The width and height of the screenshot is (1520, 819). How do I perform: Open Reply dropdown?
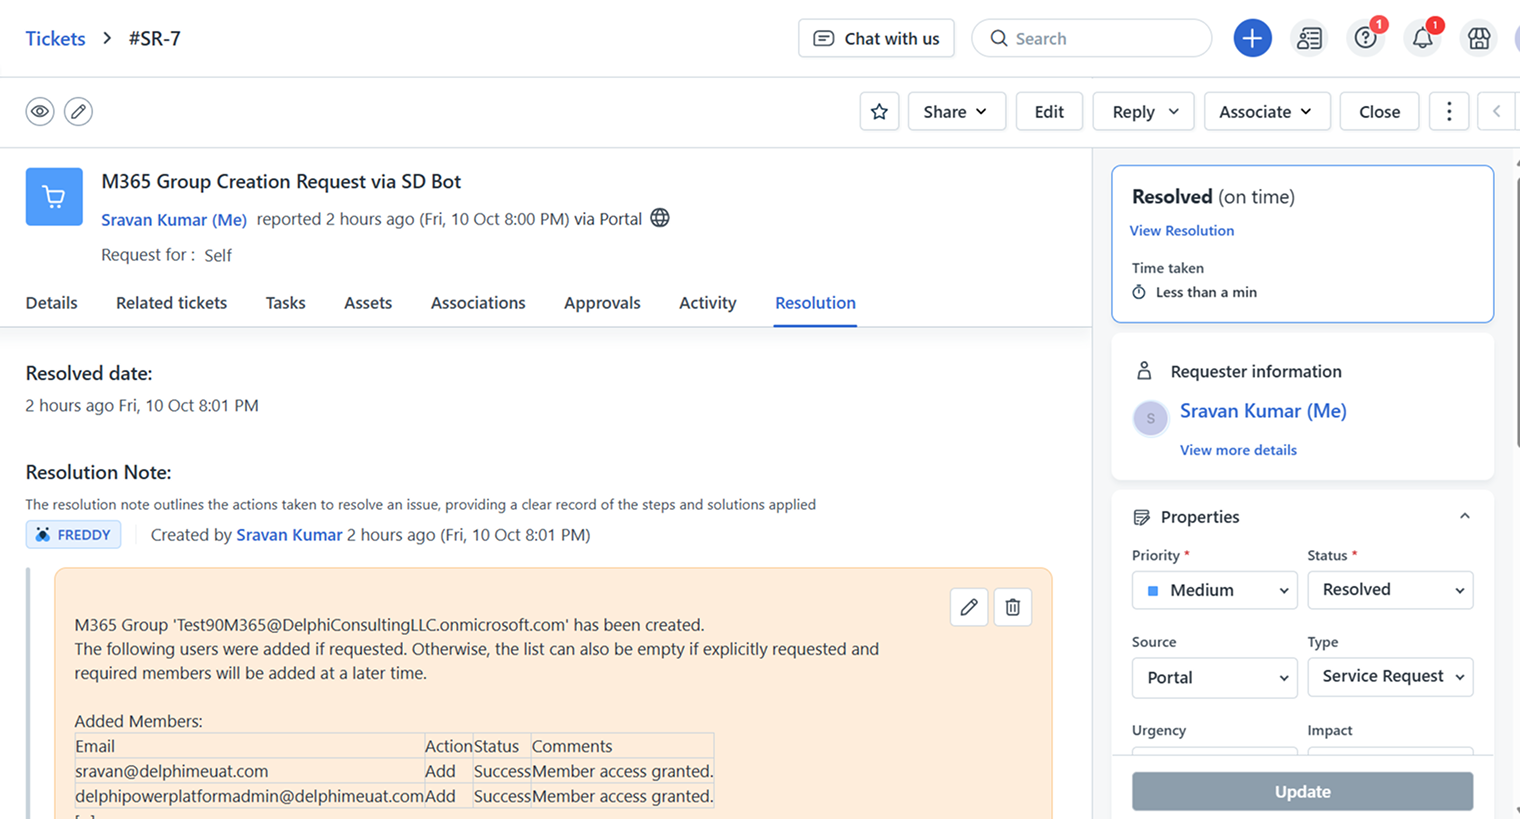point(1144,111)
